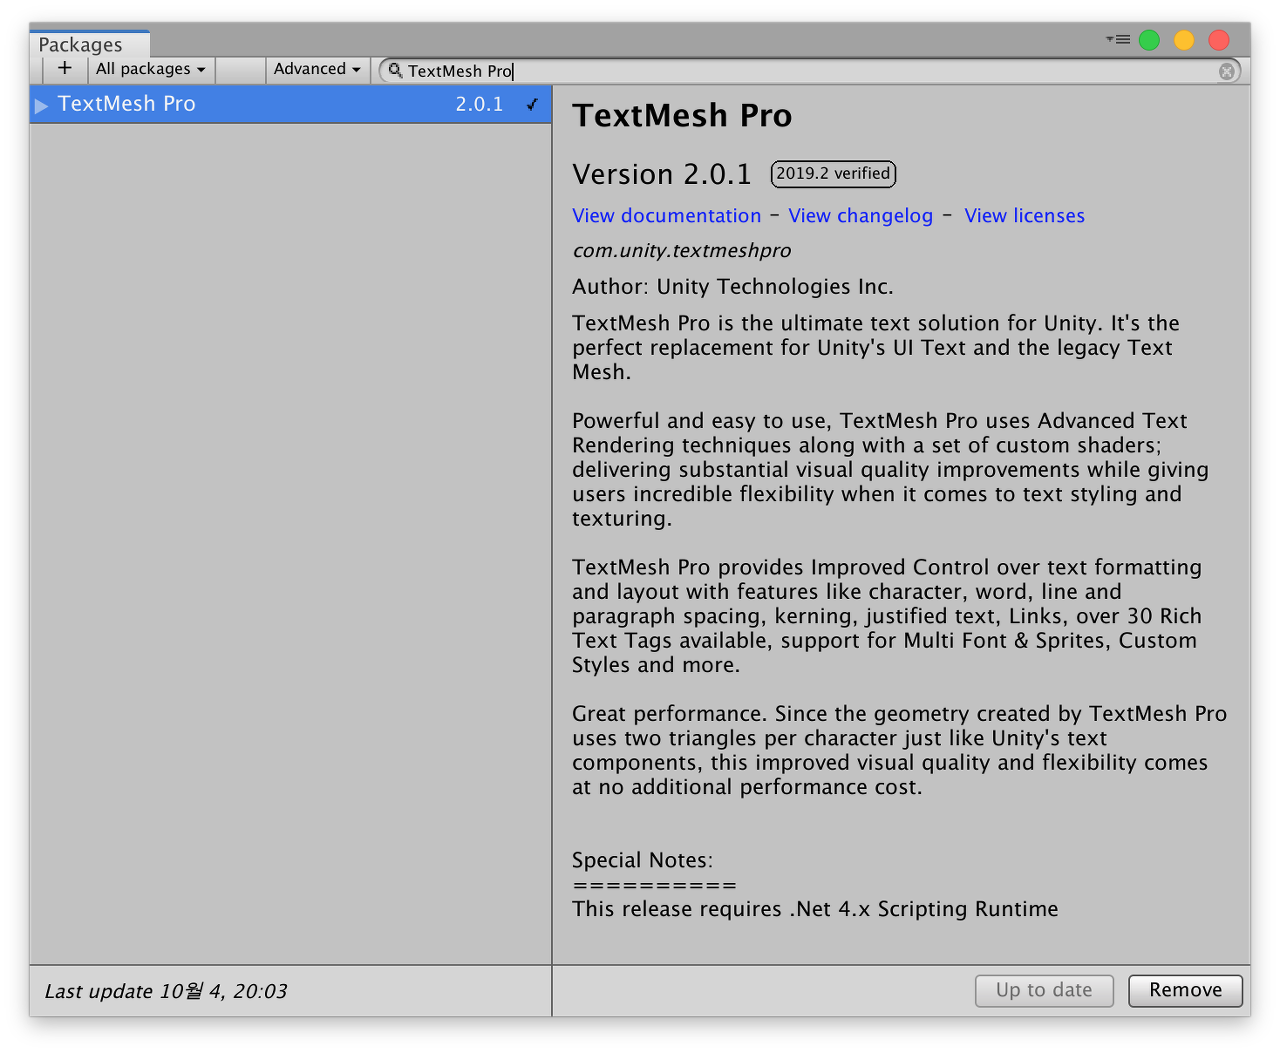Click the 2019.2 verified badge

833,174
